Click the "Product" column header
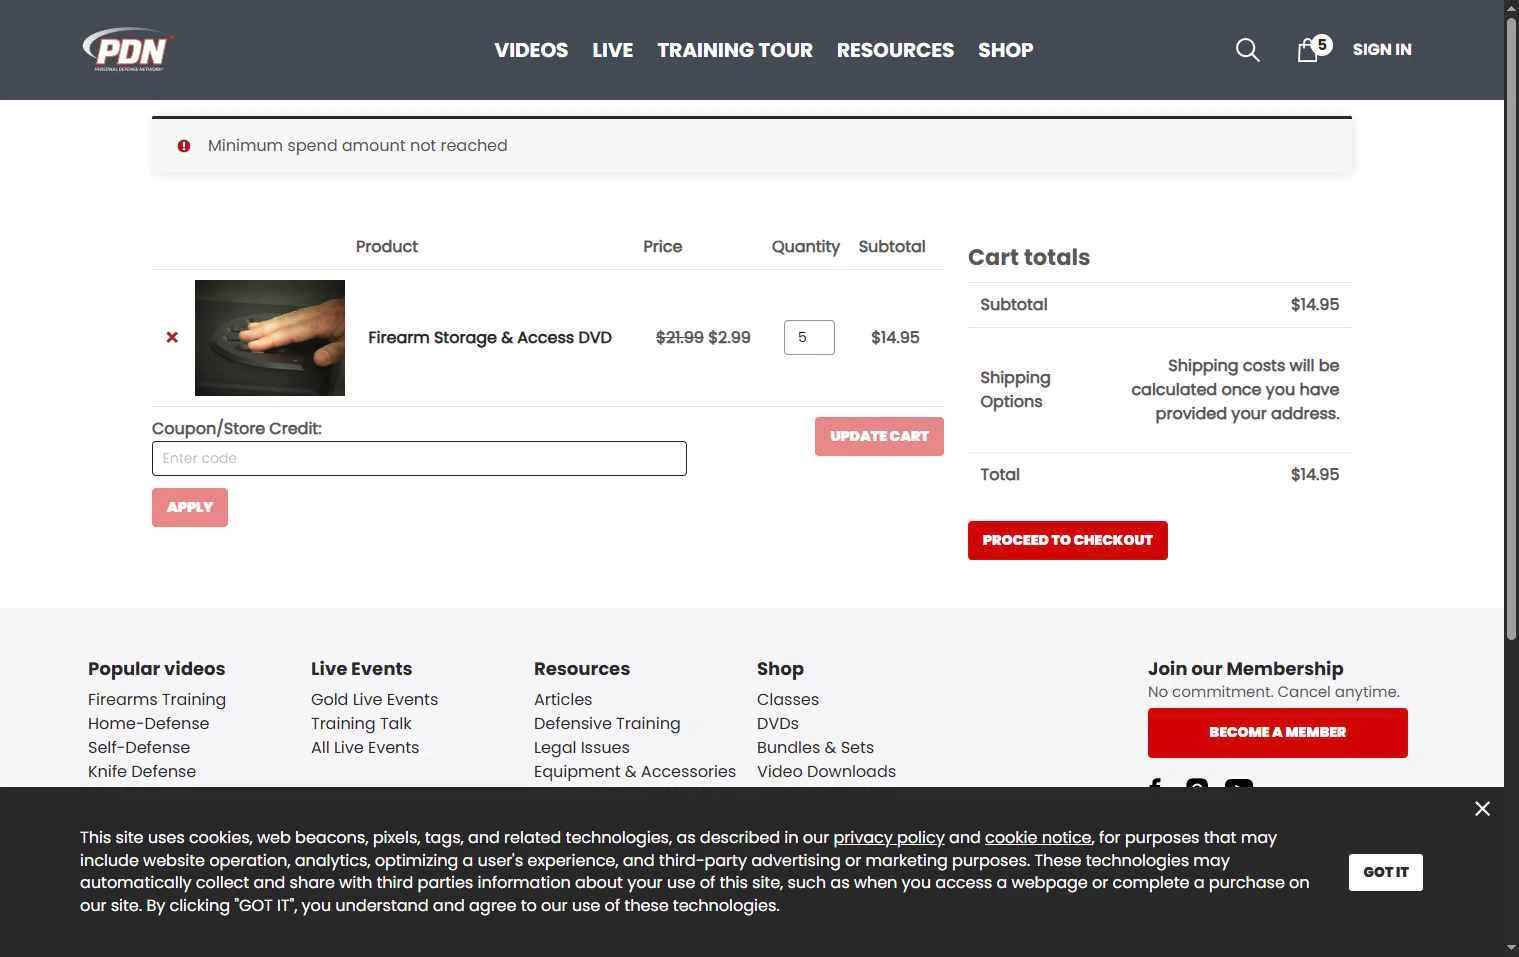The width and height of the screenshot is (1519, 957). (387, 247)
